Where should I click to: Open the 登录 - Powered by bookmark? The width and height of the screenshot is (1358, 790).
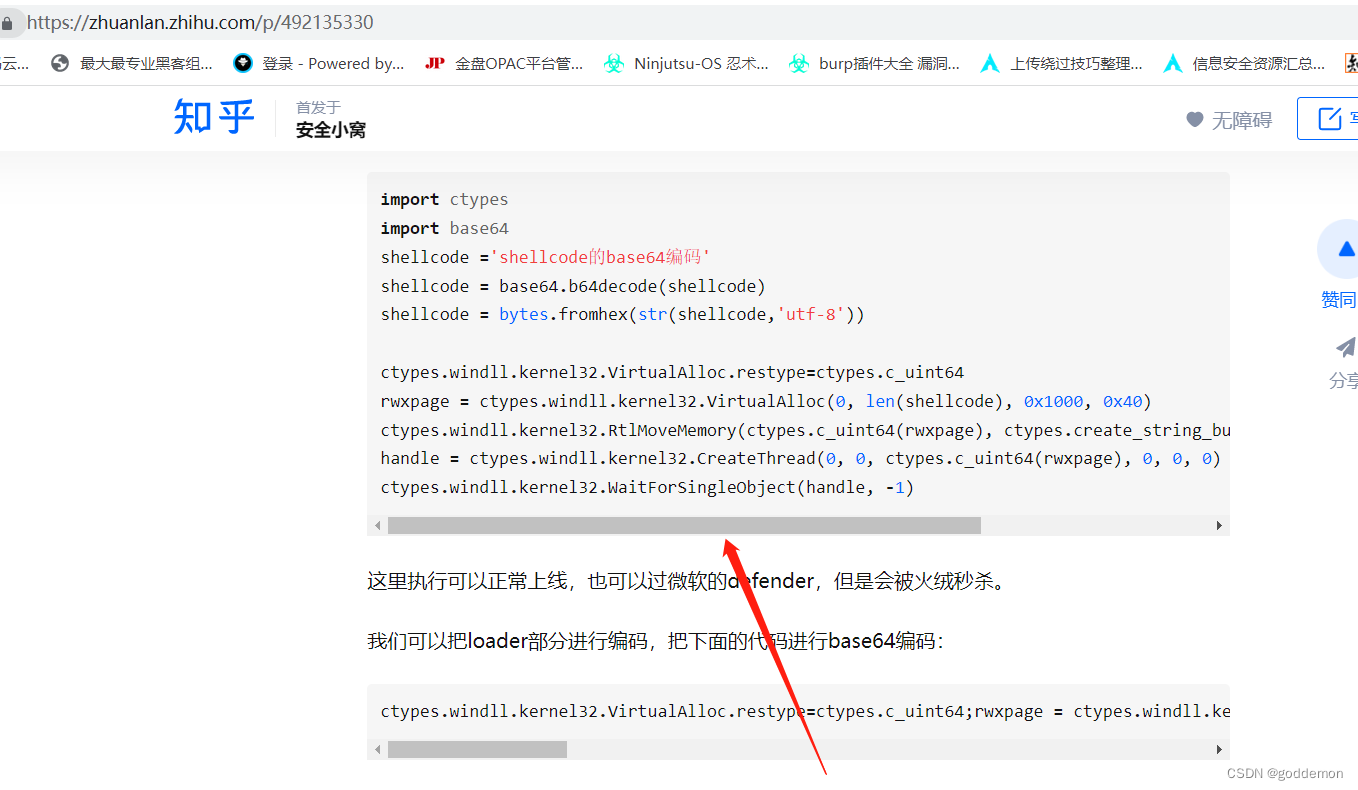(319, 63)
